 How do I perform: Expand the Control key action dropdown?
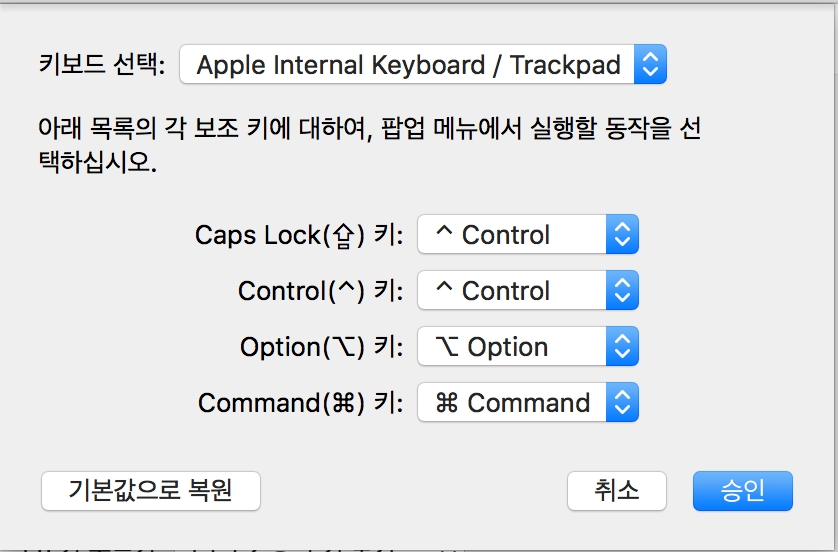pos(512,291)
